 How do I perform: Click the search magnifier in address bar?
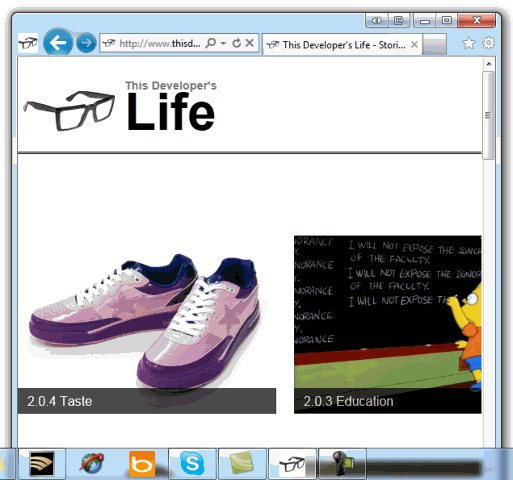tap(211, 43)
